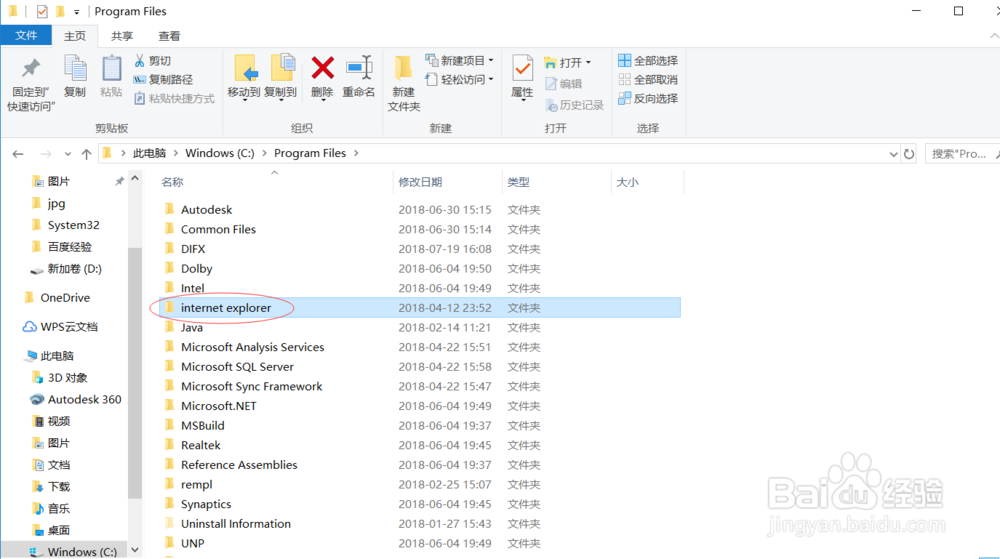This screenshot has width=1000, height=559.
Task: Open the Move to (移动到) menu
Action: (x=244, y=78)
